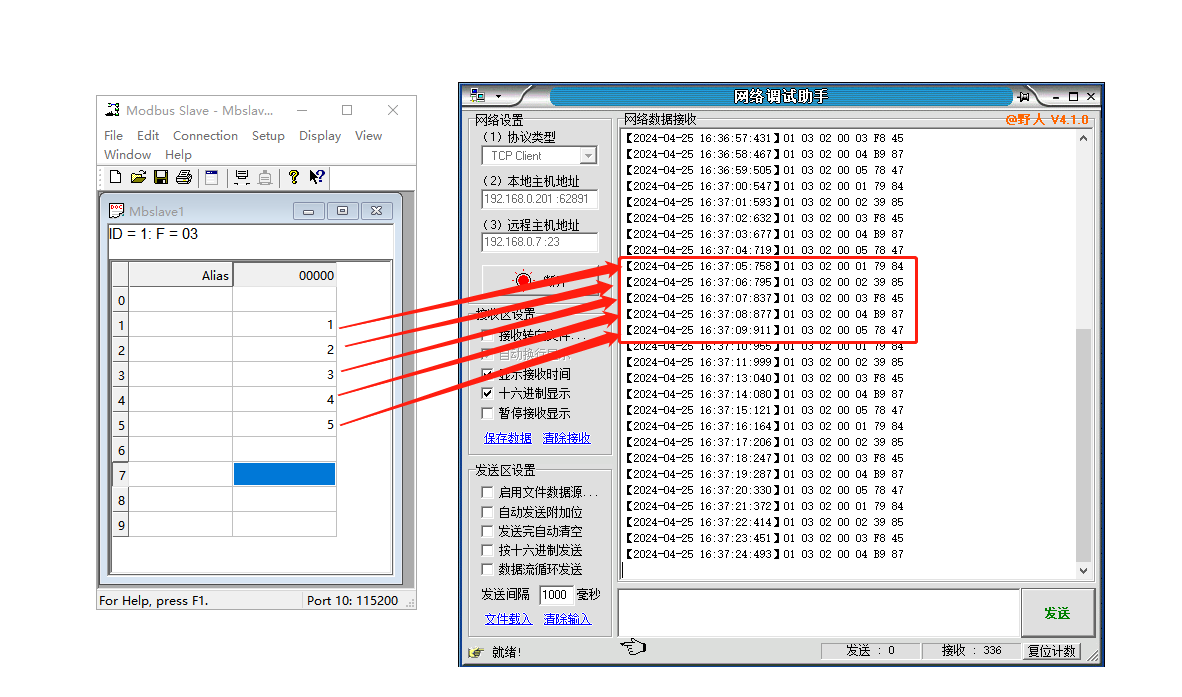1182x697 pixels.
Task: Click the Save floppy disk icon in Modbus Slave
Action: point(161,177)
